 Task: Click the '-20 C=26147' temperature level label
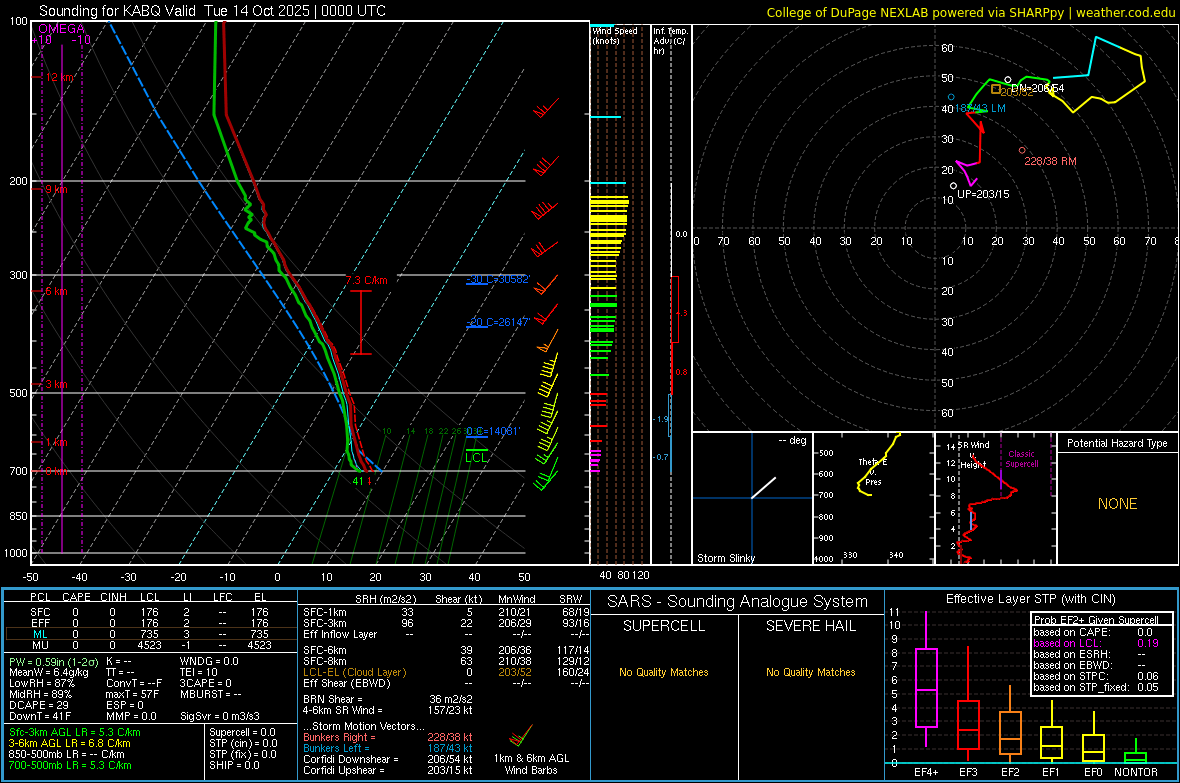[x=498, y=322]
